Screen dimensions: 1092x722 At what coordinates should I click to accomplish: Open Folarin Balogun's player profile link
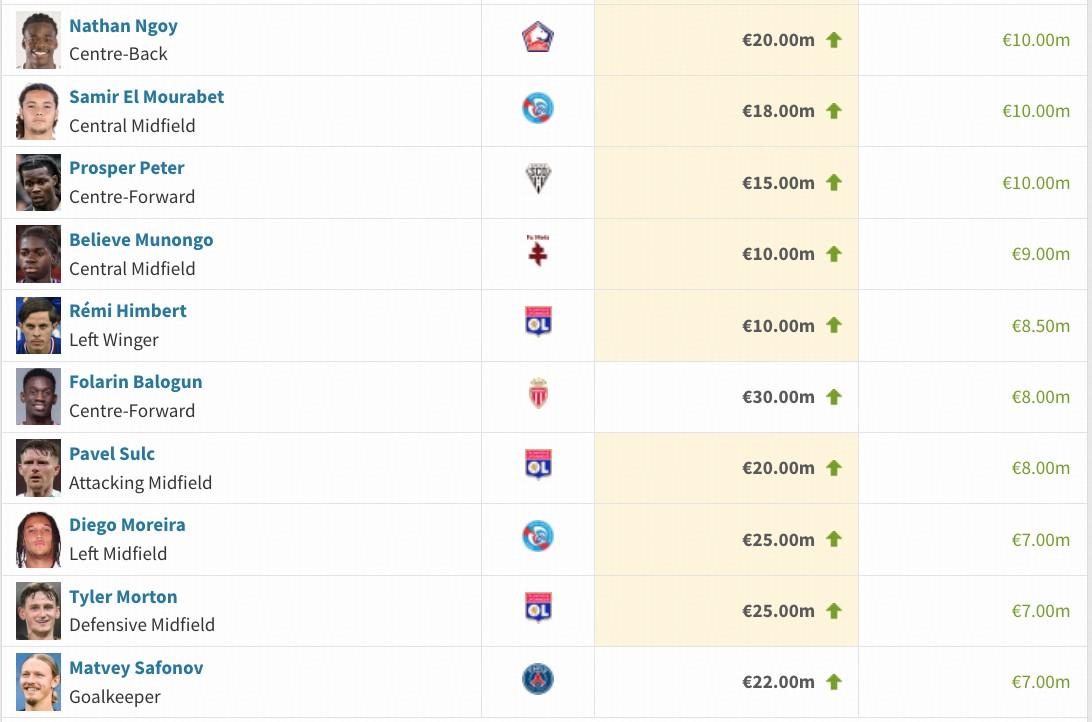135,382
